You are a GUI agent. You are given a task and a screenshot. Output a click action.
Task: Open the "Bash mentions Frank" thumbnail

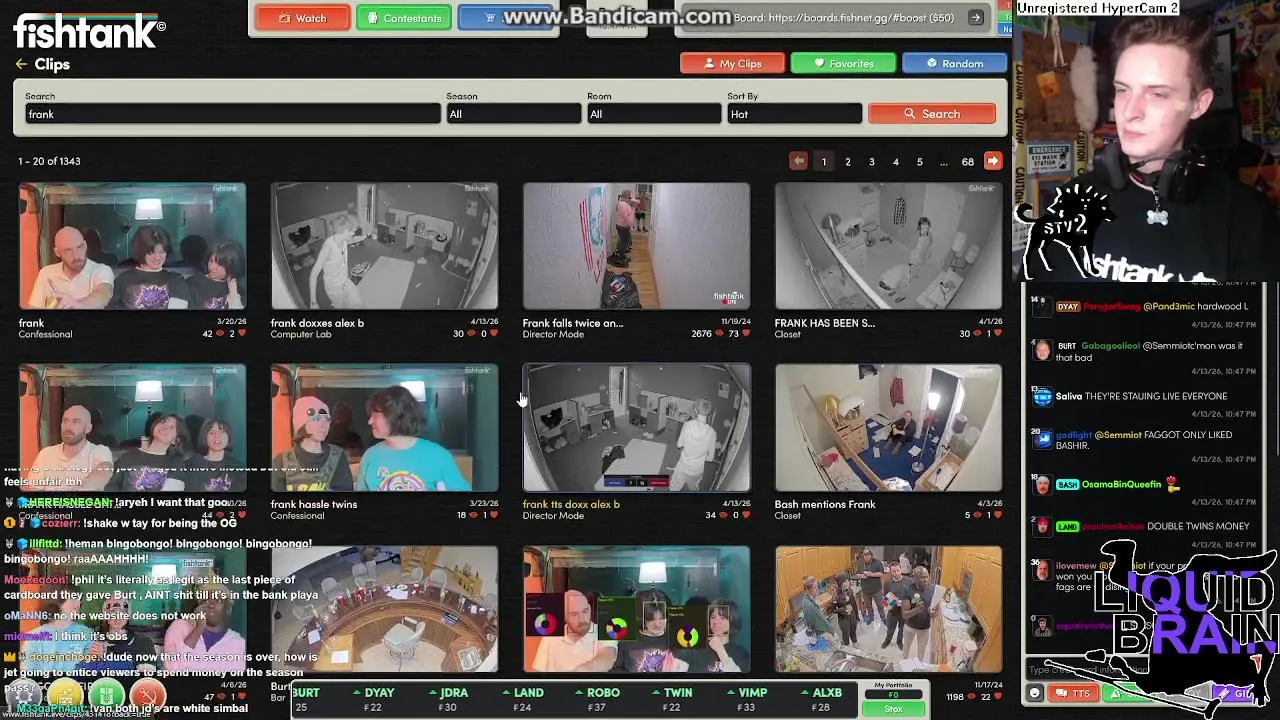888,428
